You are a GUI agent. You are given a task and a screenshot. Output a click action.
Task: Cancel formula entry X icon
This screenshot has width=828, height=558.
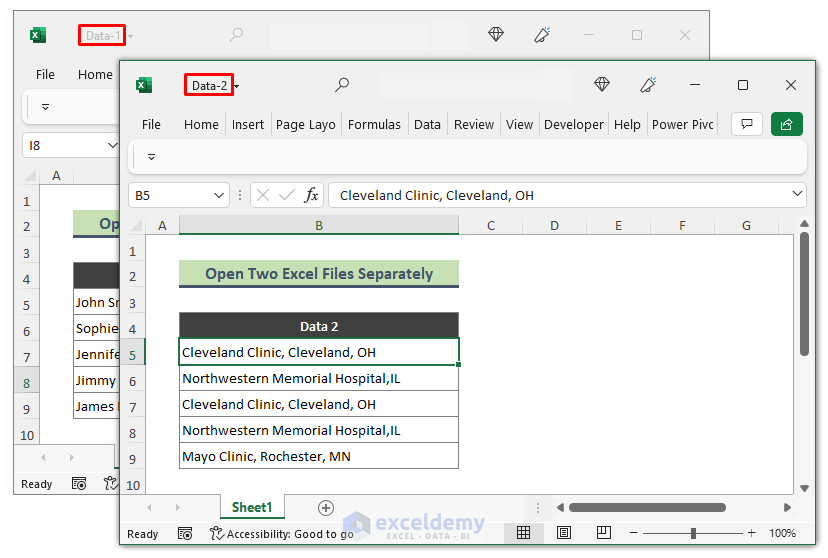tap(263, 195)
